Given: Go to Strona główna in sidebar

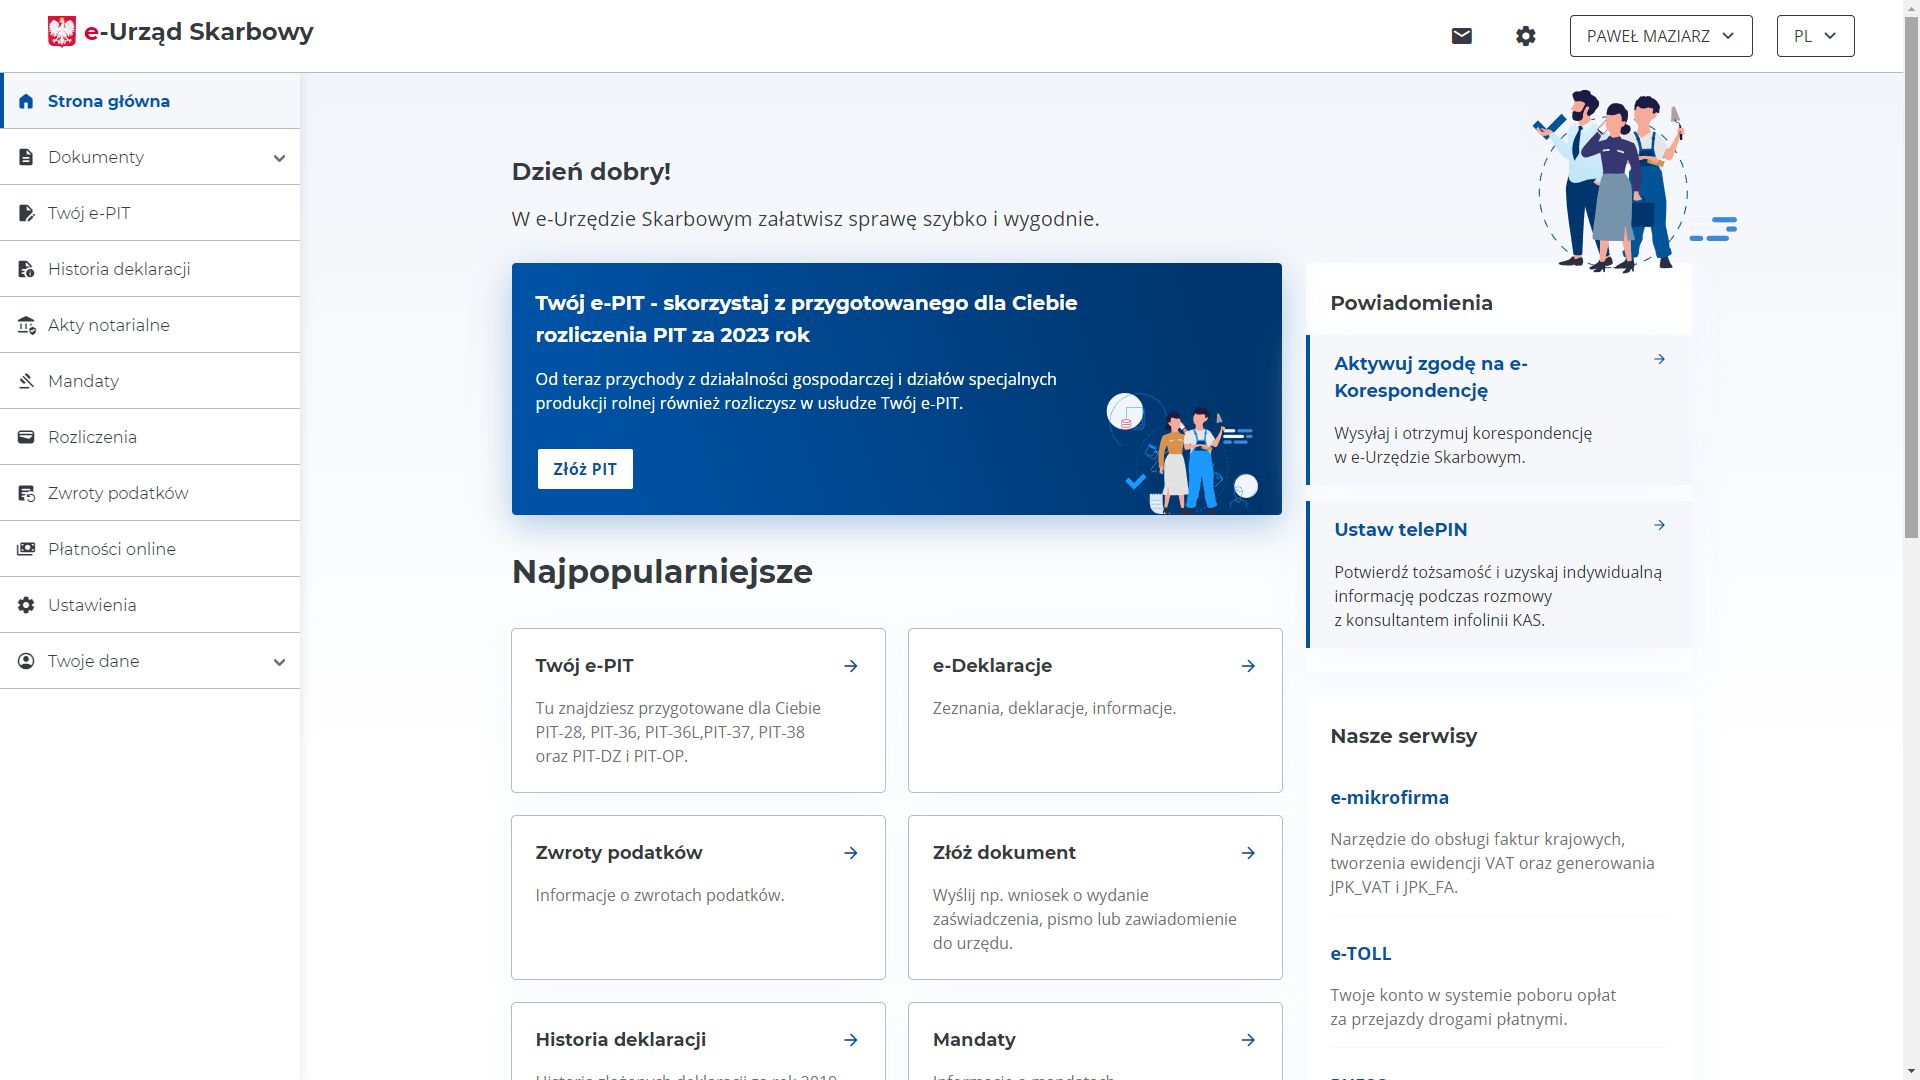Looking at the screenshot, I should 150,101.
